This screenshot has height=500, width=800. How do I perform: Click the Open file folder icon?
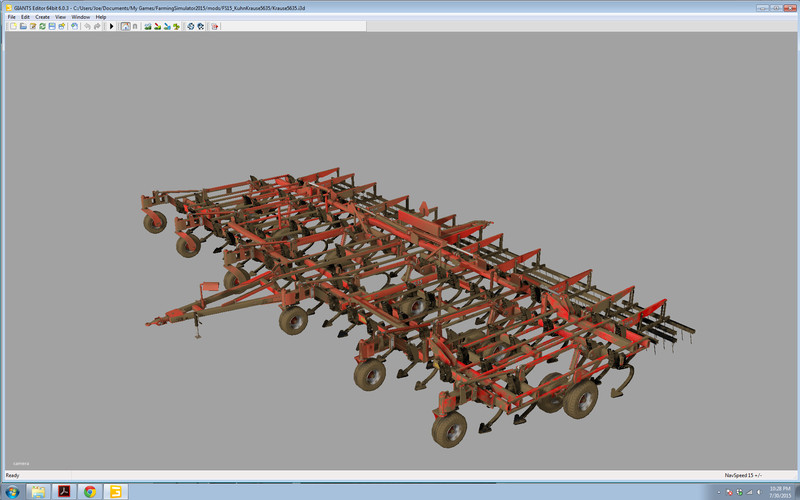click(x=23, y=26)
